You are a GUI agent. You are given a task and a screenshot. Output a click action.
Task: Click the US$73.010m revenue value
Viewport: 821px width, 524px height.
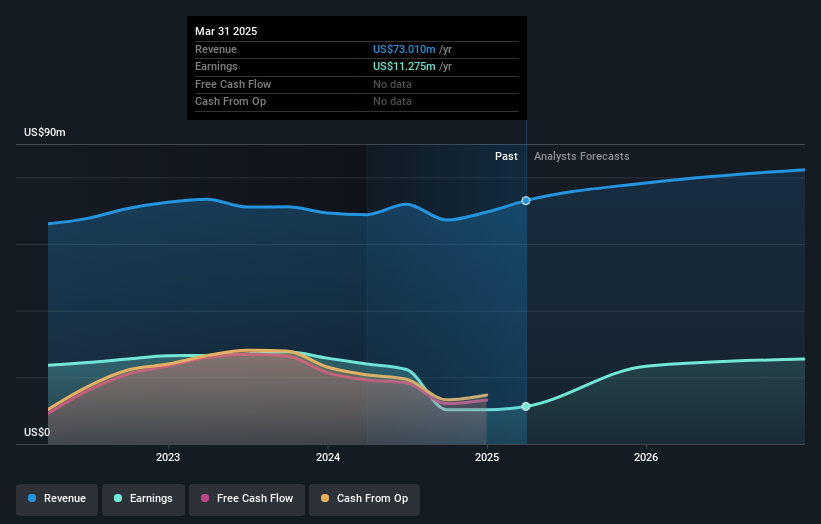point(404,49)
